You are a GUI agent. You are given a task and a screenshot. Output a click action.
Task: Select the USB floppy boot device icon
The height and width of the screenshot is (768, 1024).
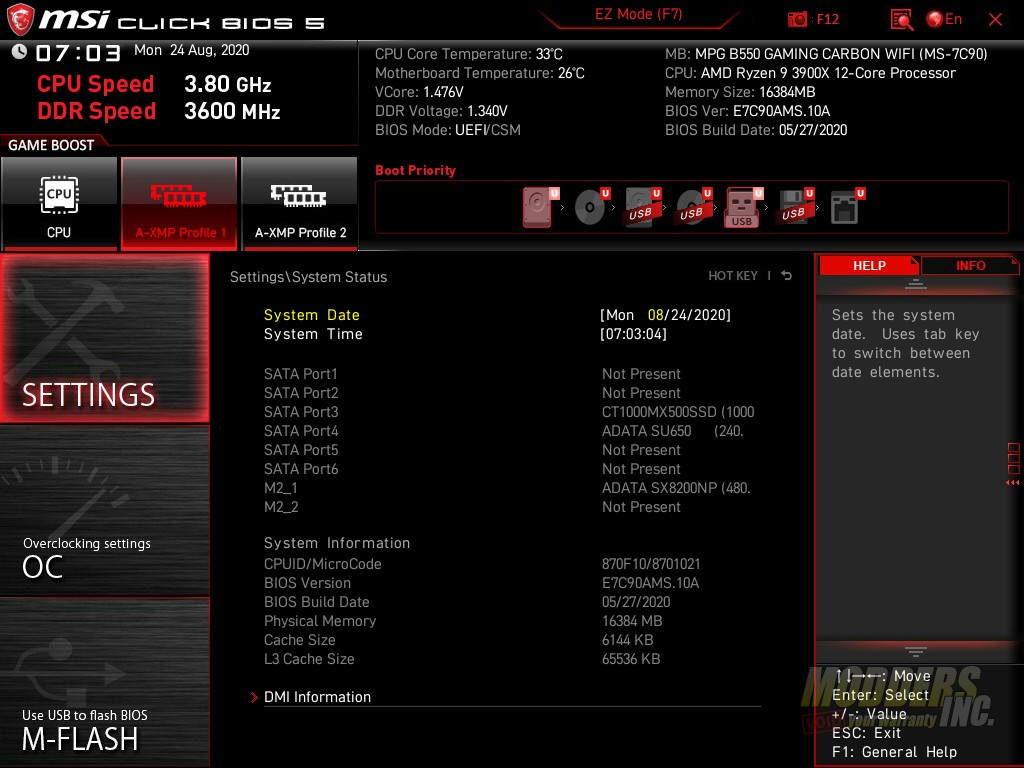point(795,207)
